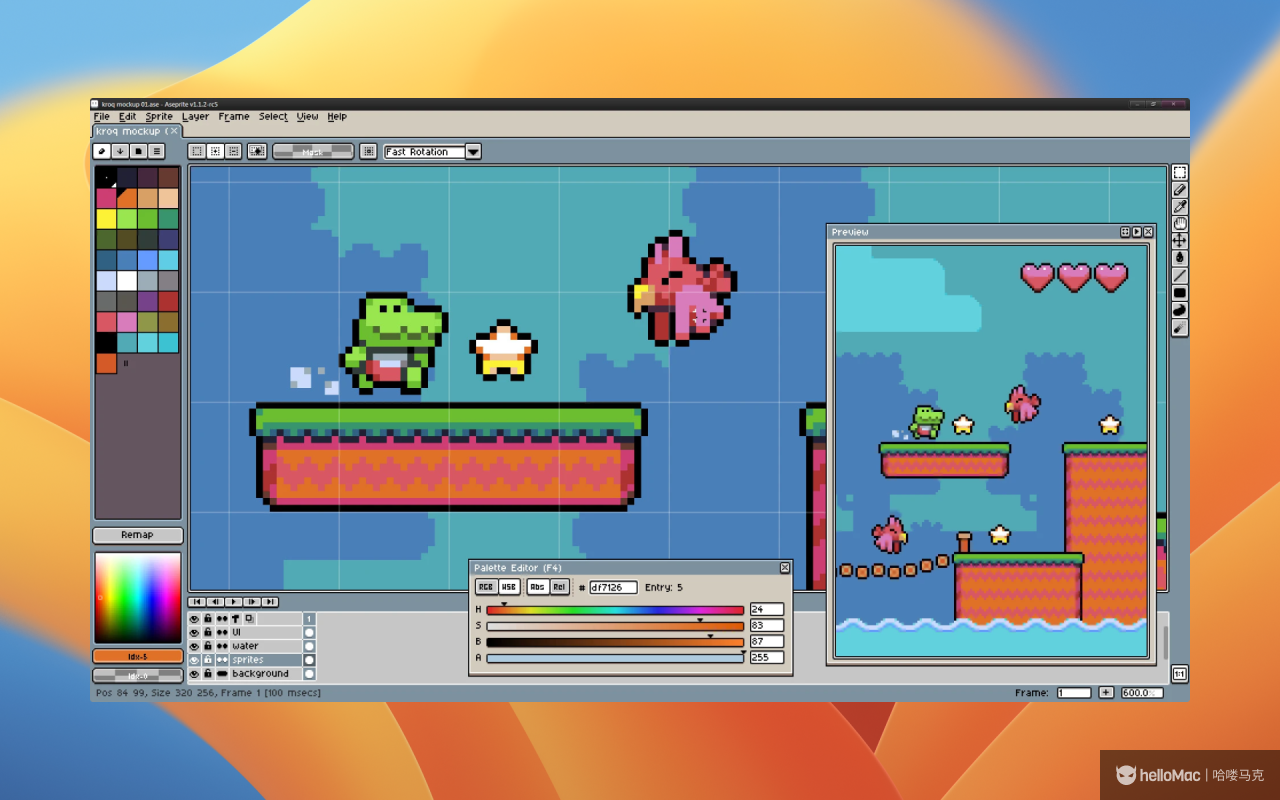
Task: Open the Frame menu
Action: click(x=234, y=117)
